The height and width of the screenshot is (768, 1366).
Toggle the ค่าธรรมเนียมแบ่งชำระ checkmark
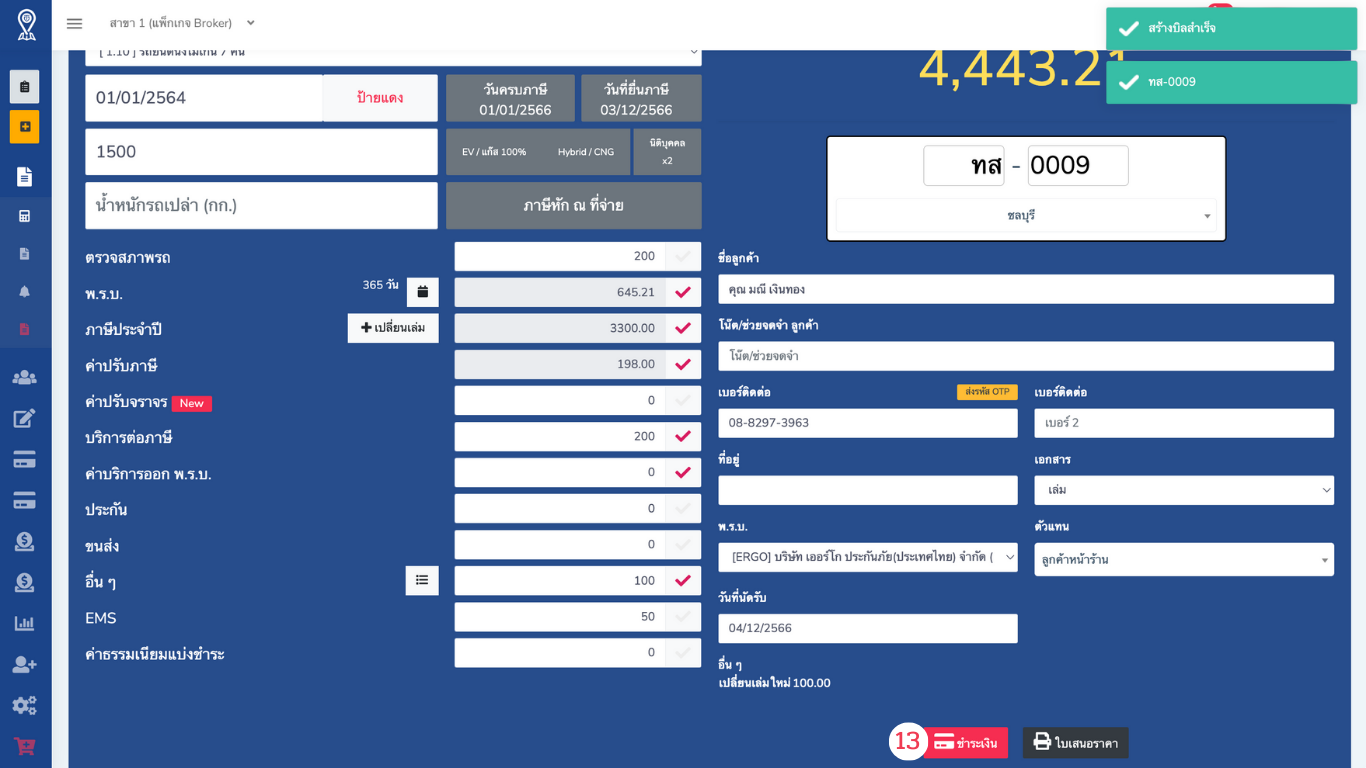(683, 652)
